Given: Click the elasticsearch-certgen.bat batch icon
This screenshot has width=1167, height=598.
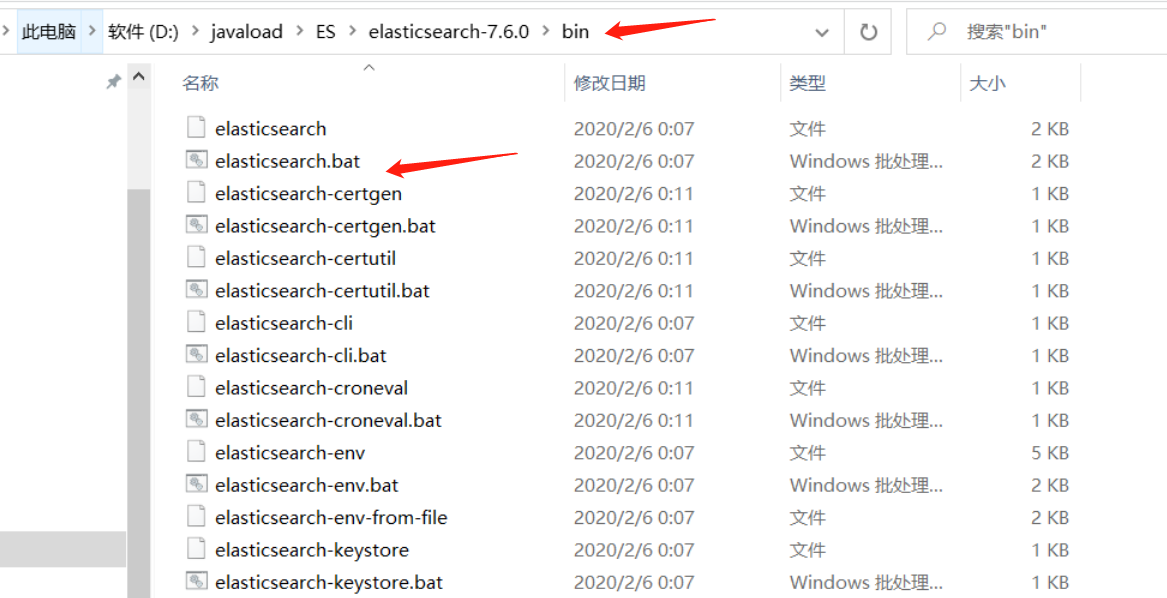Looking at the screenshot, I should coord(196,225).
